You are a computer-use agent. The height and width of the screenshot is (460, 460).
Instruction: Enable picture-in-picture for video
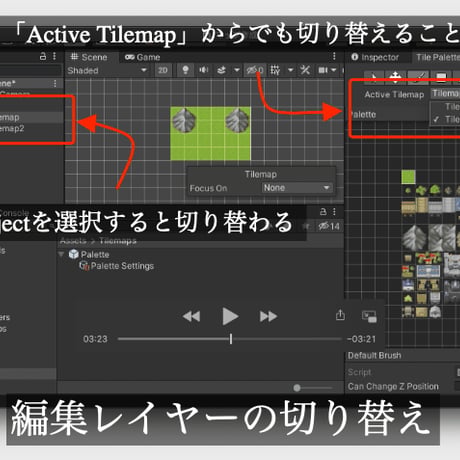pos(369,316)
